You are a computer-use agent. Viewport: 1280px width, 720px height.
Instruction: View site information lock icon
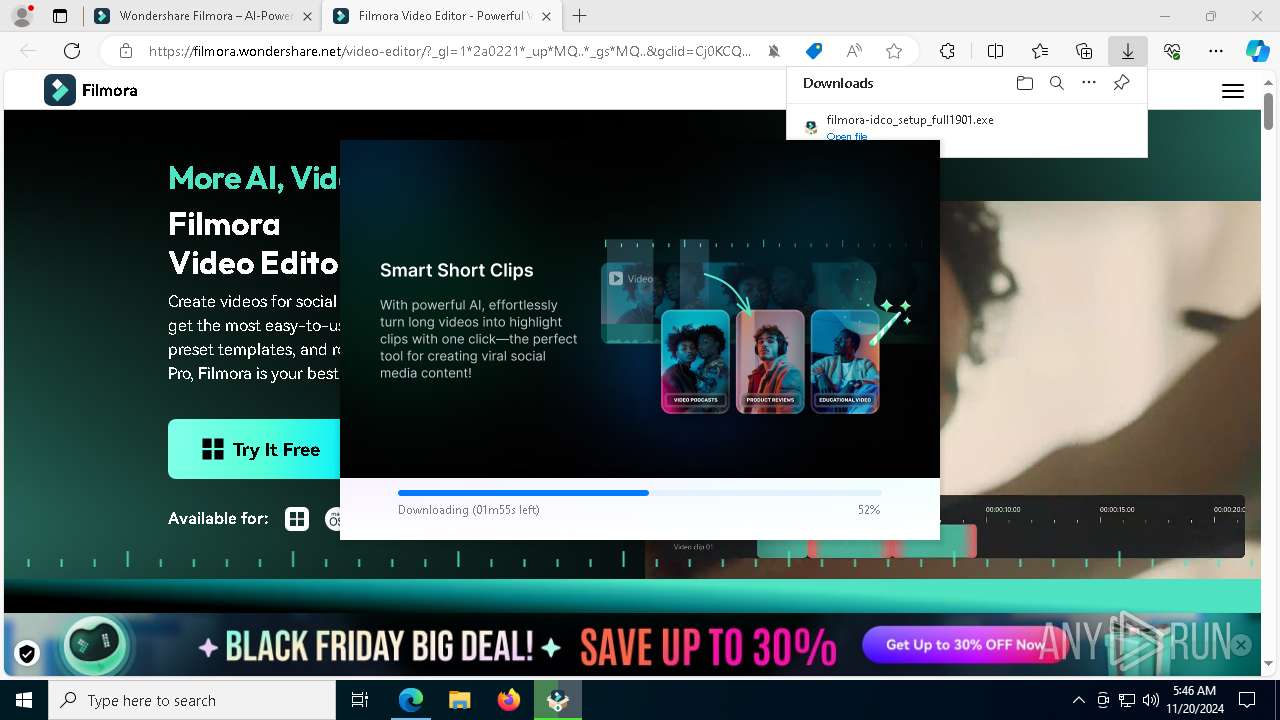tap(125, 51)
